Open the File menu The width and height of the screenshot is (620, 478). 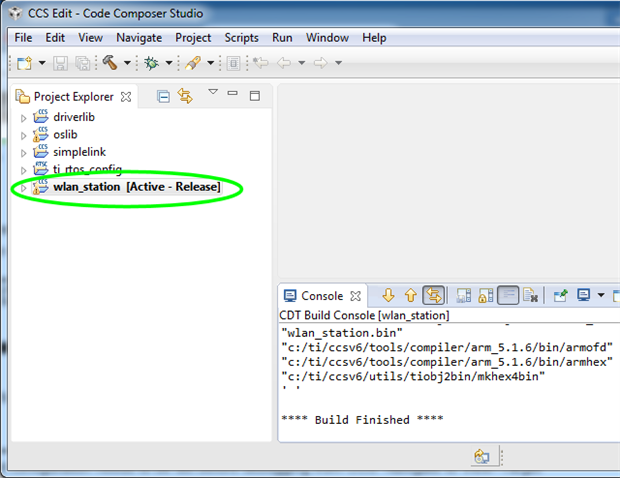click(x=23, y=38)
